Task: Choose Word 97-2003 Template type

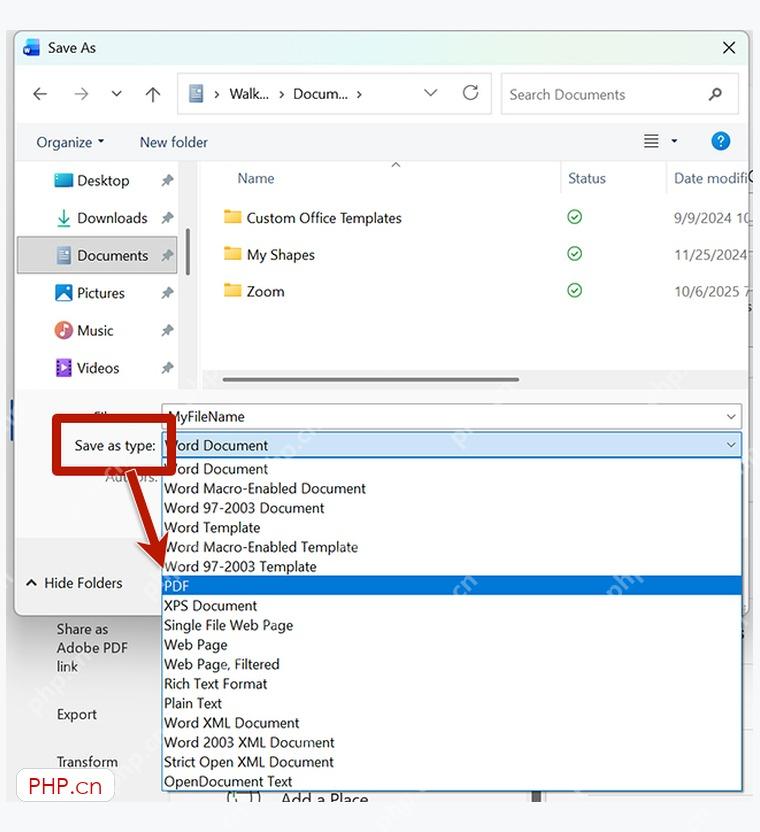Action: [452, 567]
